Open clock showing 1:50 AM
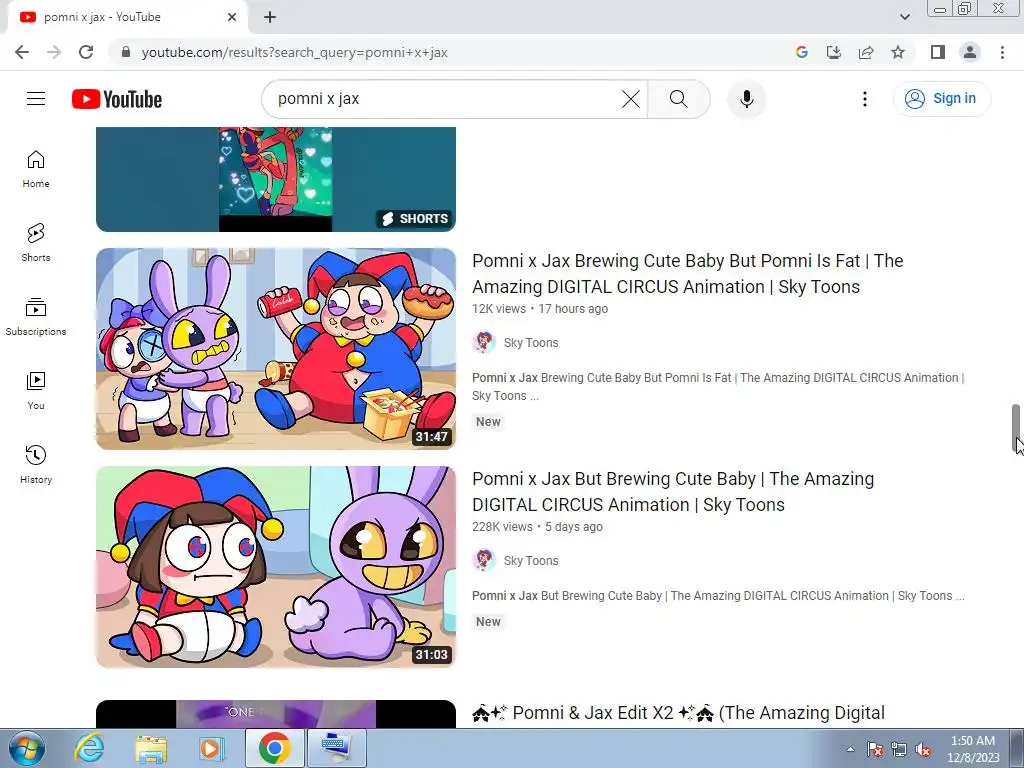Viewport: 1024px width, 768px height. pyautogui.click(x=973, y=749)
